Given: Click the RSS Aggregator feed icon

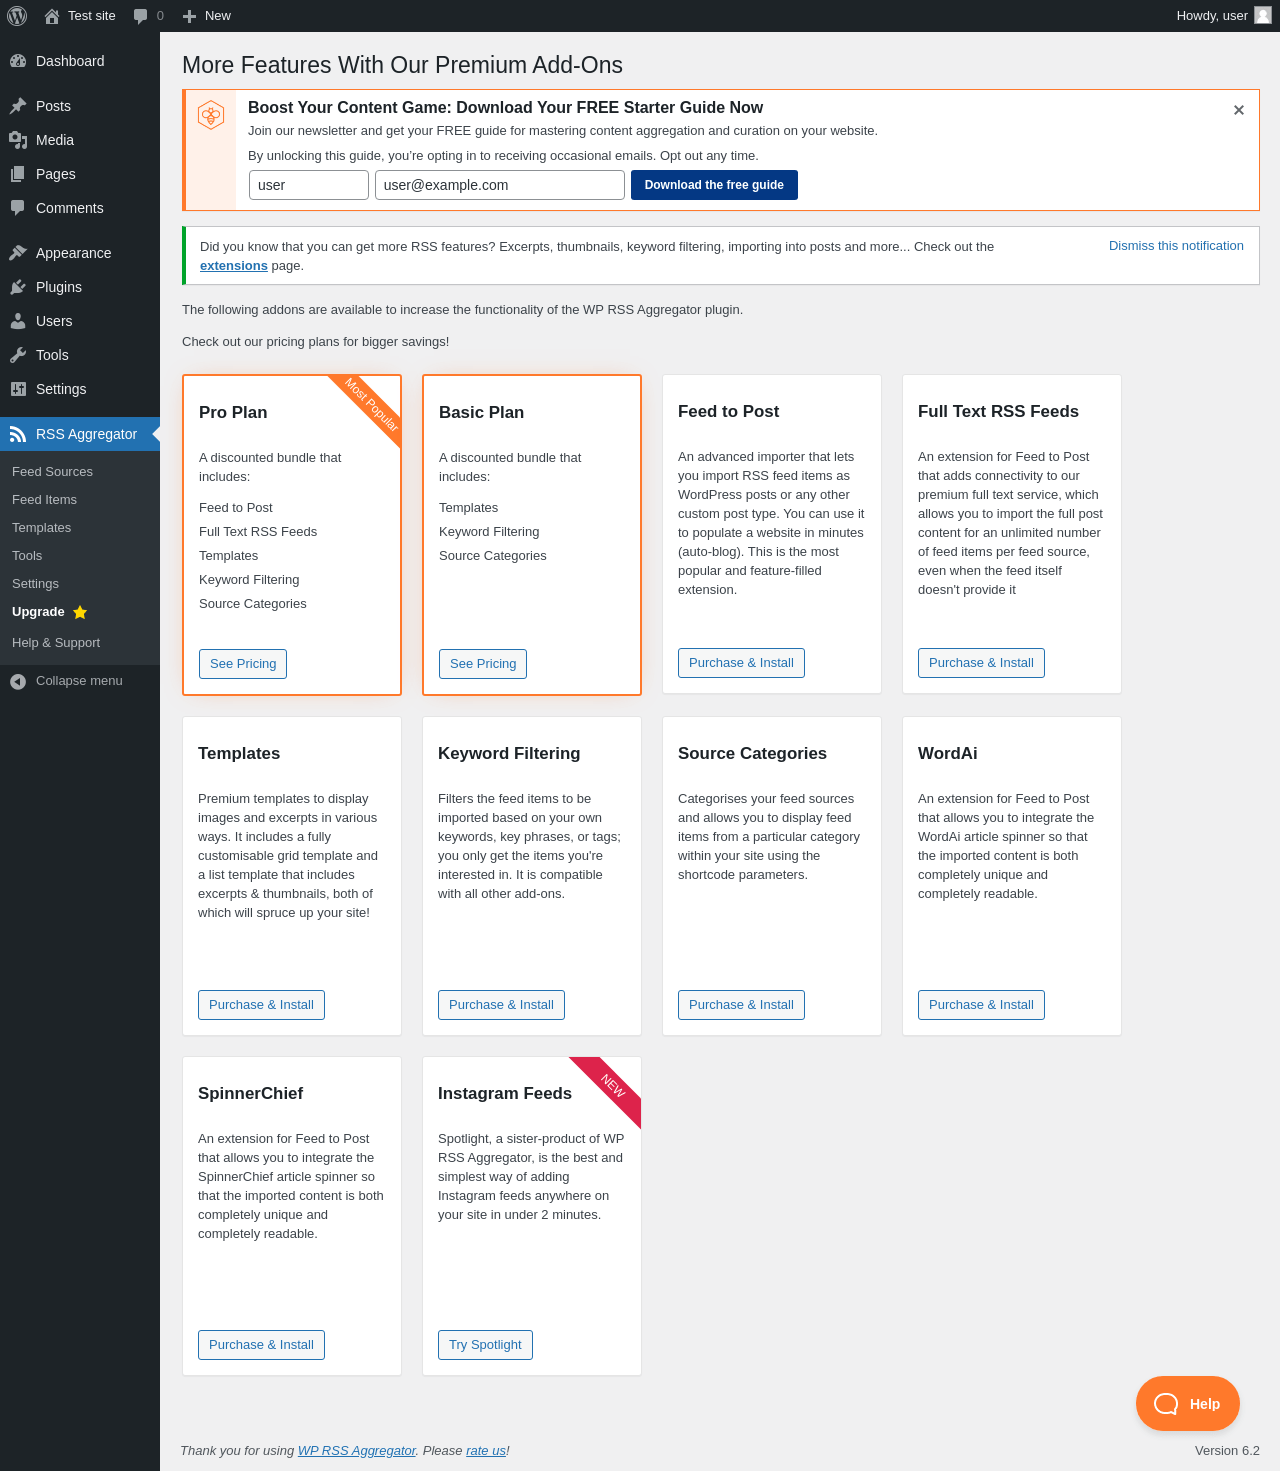Looking at the screenshot, I should (18, 434).
